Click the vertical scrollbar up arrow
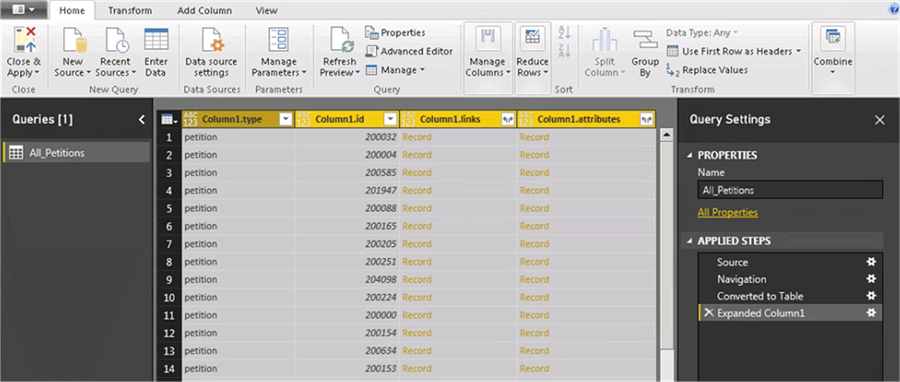The width and height of the screenshot is (900, 382). [x=666, y=135]
